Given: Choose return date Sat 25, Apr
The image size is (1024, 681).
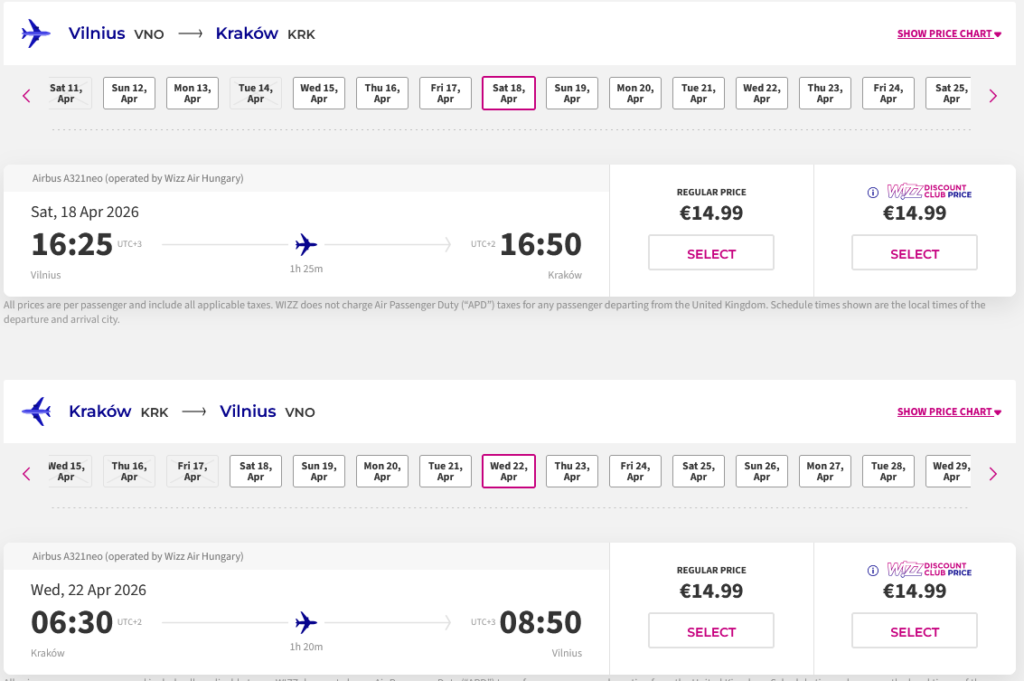Looking at the screenshot, I should (698, 471).
